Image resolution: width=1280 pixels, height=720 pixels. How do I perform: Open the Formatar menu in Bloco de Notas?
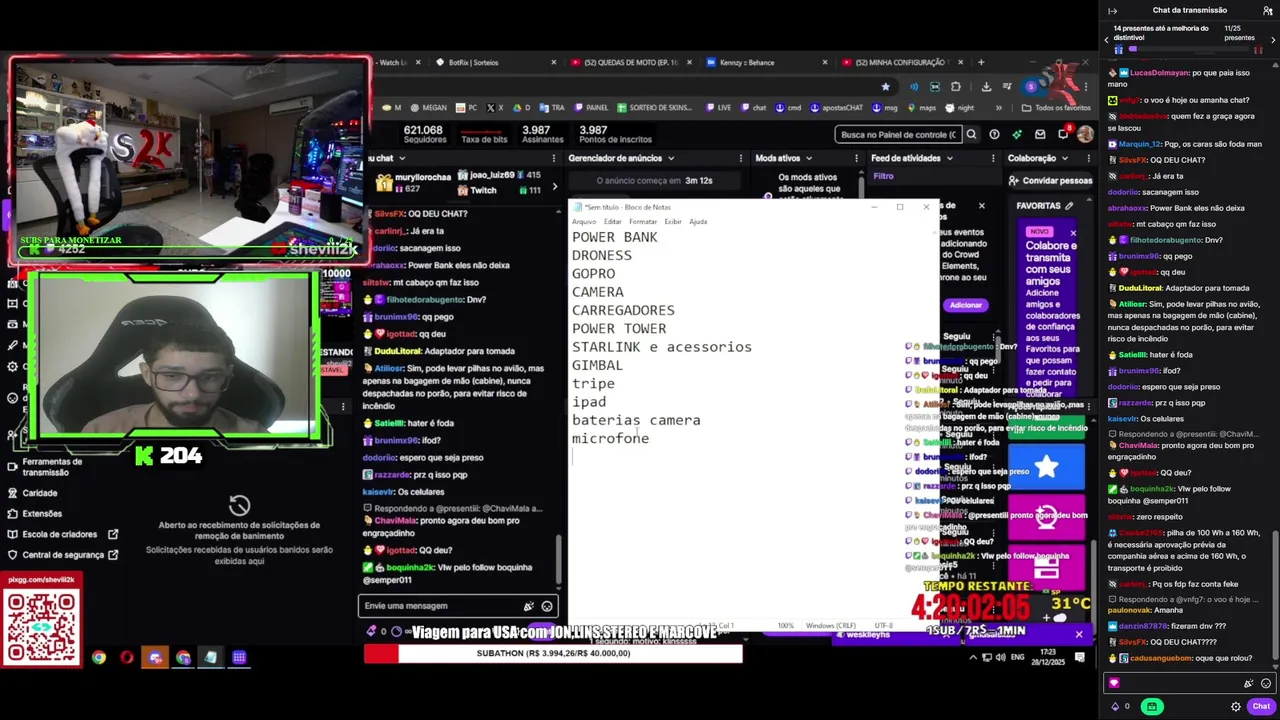(x=643, y=222)
